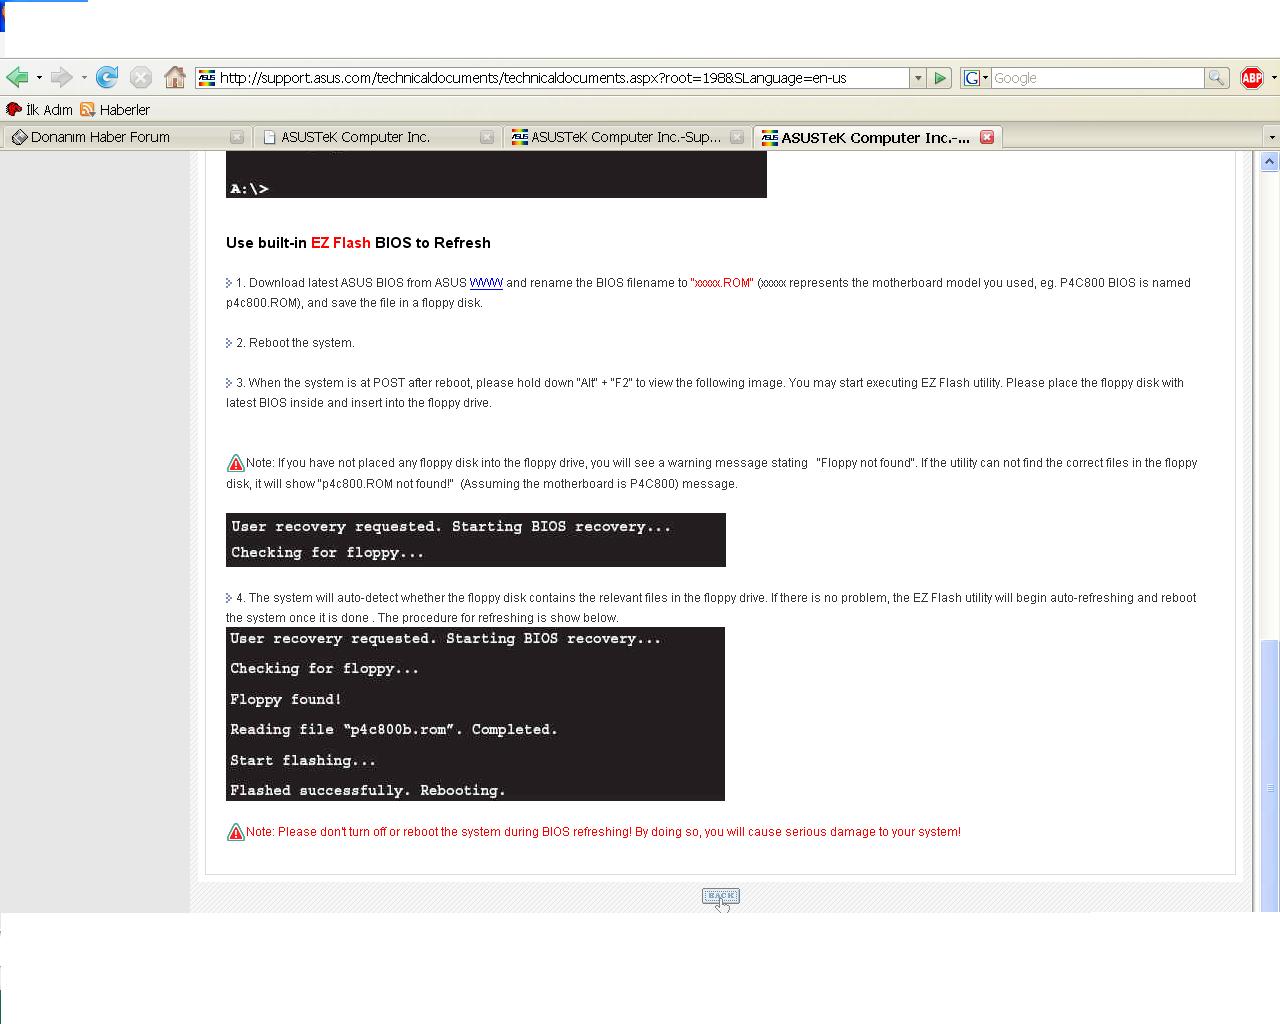The width and height of the screenshot is (1280, 1024).
Task: Click the Stop loading icon
Action: (141, 77)
